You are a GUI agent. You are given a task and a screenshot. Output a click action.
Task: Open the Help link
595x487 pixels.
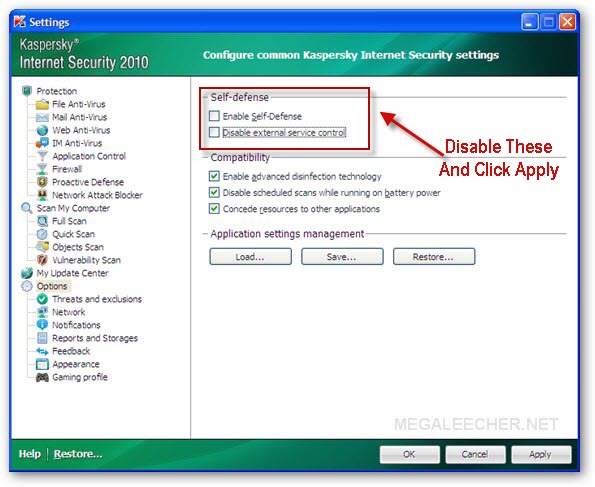pyautogui.click(x=30, y=454)
